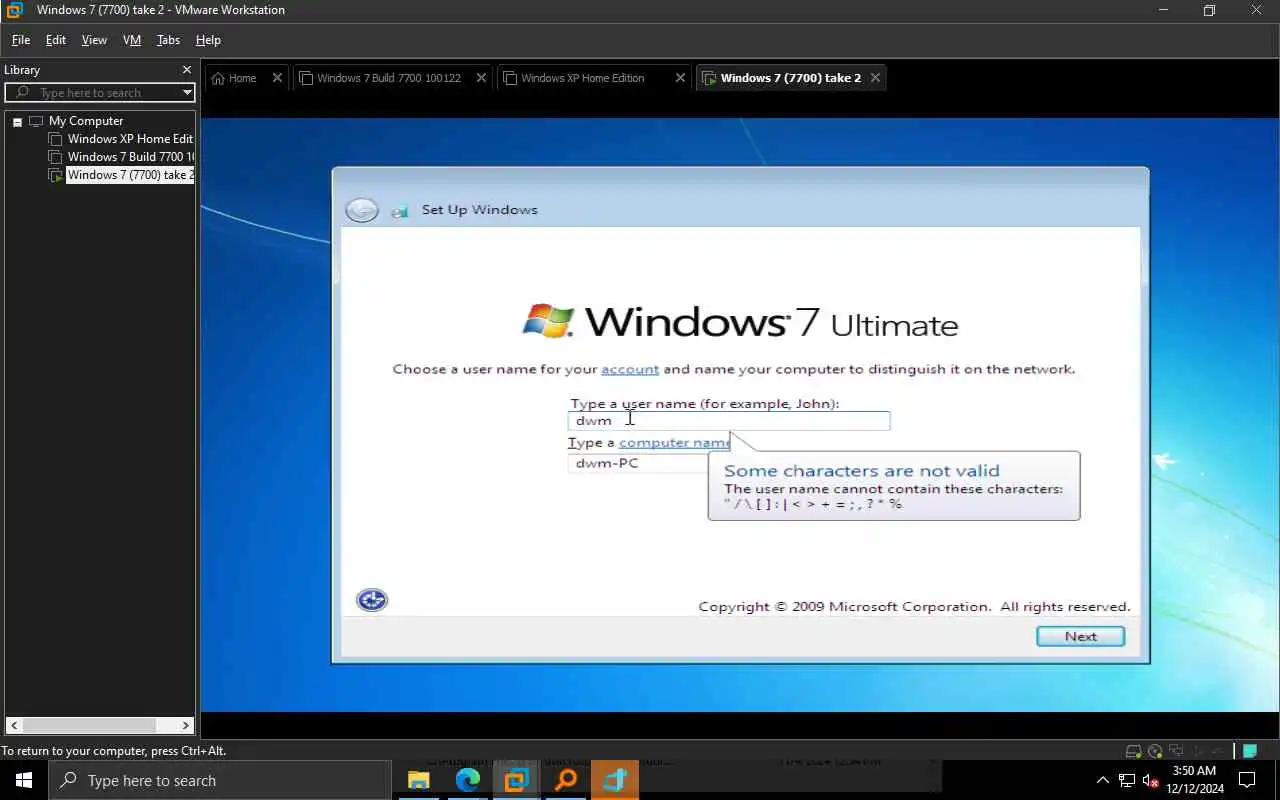Click the 'Some characters are not valid' tooltip

[x=894, y=485]
